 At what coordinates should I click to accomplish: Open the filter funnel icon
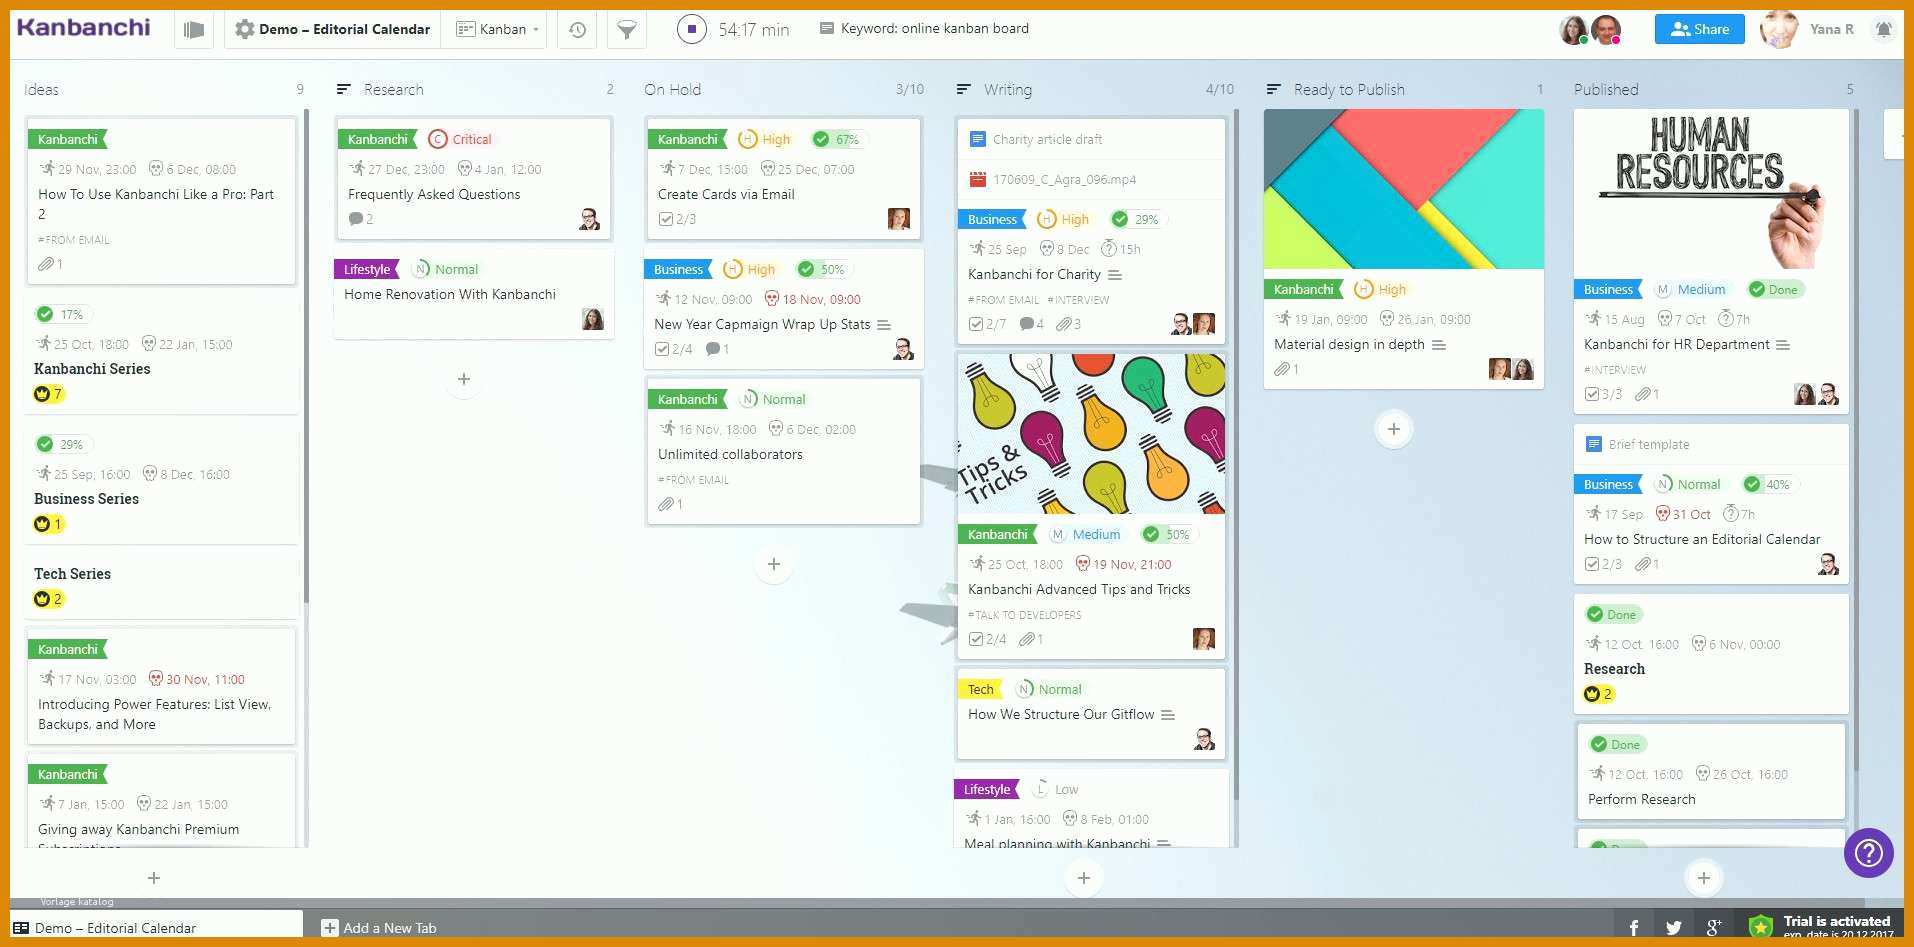tap(626, 30)
